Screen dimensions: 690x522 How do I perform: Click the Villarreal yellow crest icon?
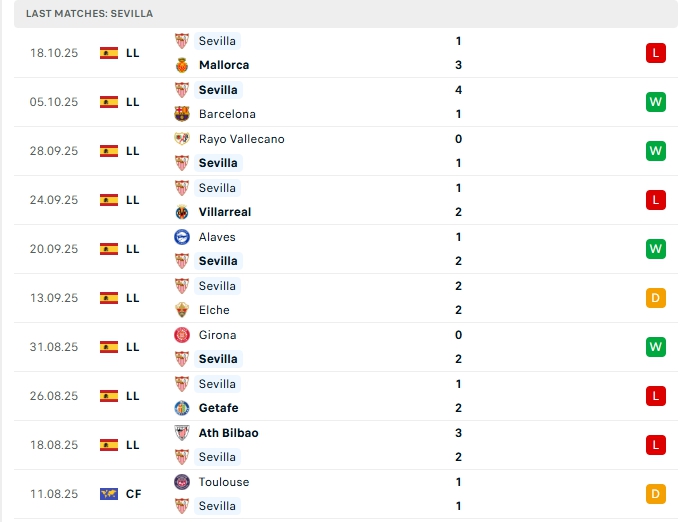pyautogui.click(x=182, y=212)
